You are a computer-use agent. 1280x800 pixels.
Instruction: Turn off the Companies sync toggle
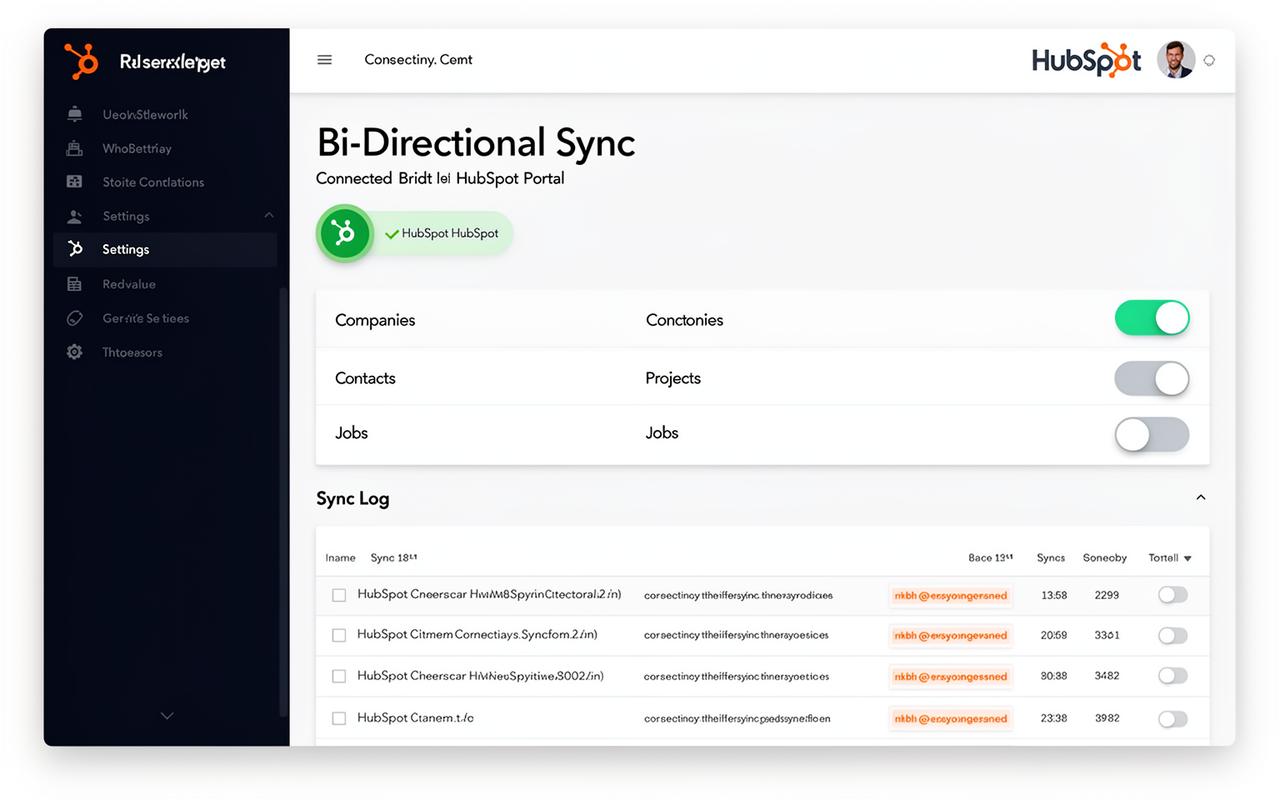(1152, 319)
